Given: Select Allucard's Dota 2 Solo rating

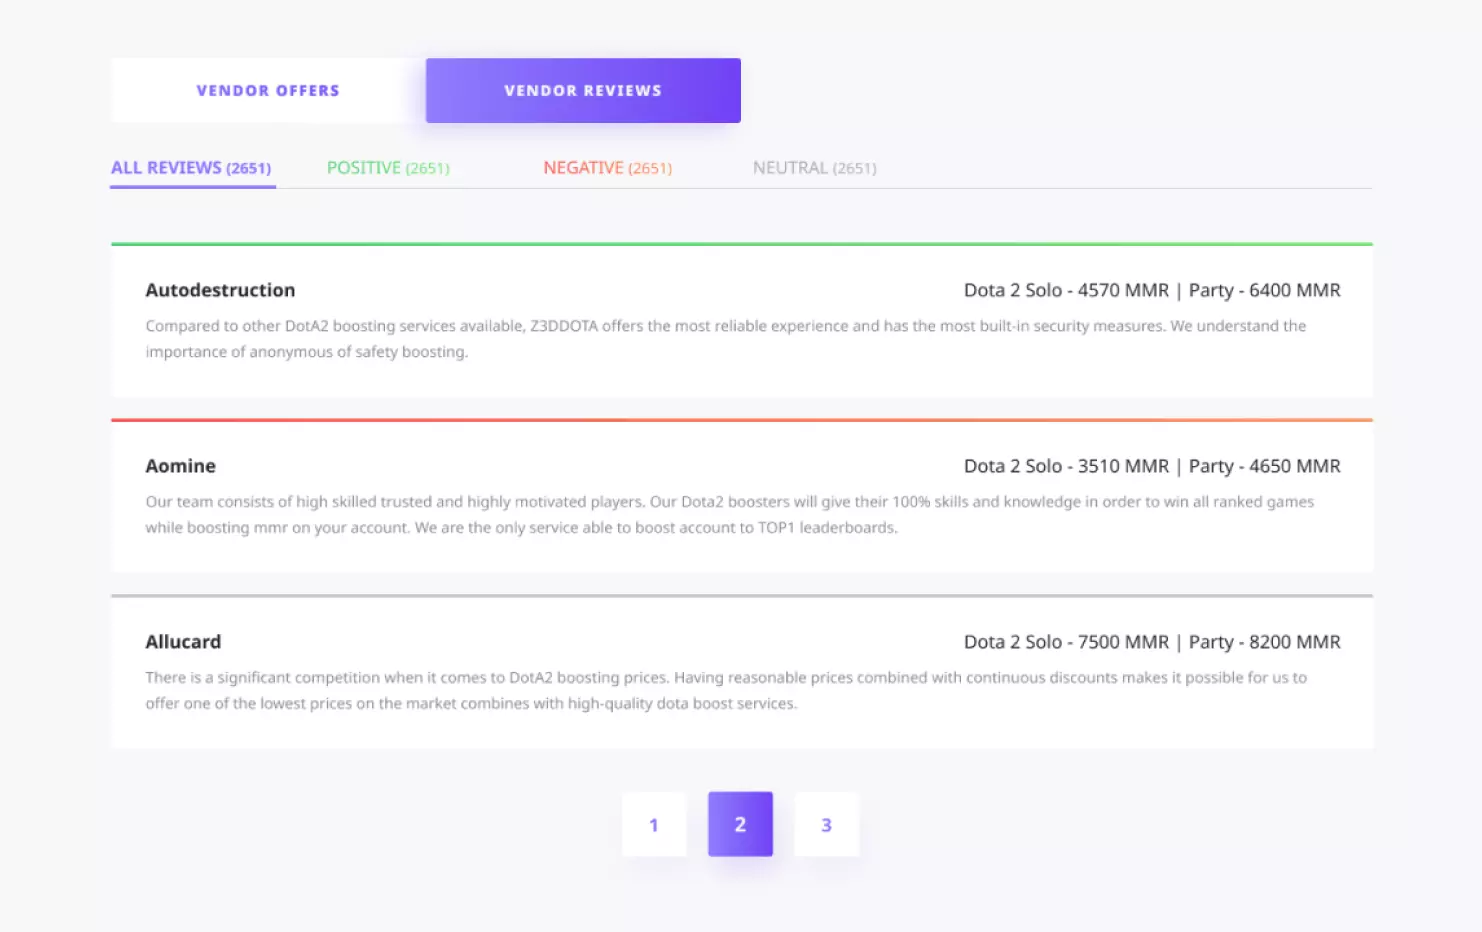Looking at the screenshot, I should 1065,641.
